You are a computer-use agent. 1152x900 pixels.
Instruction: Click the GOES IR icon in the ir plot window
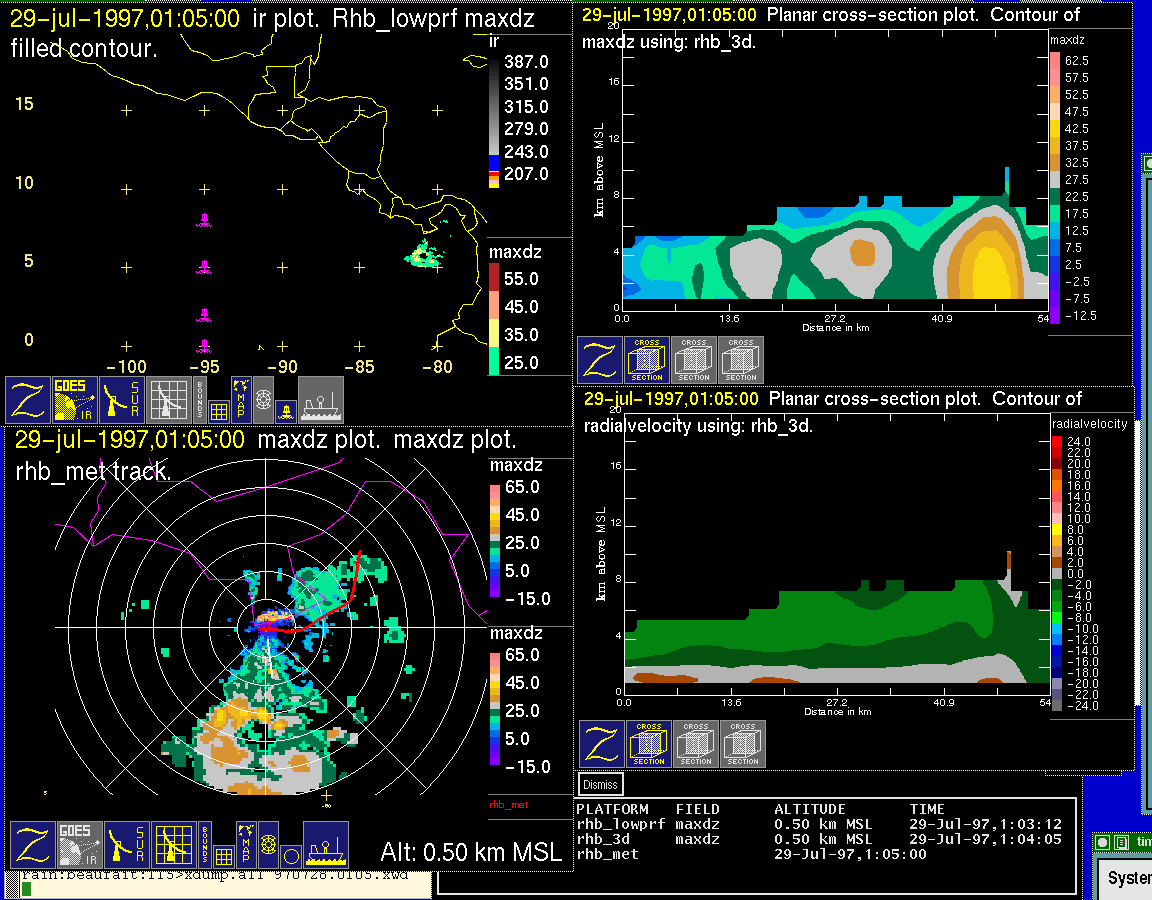point(76,400)
